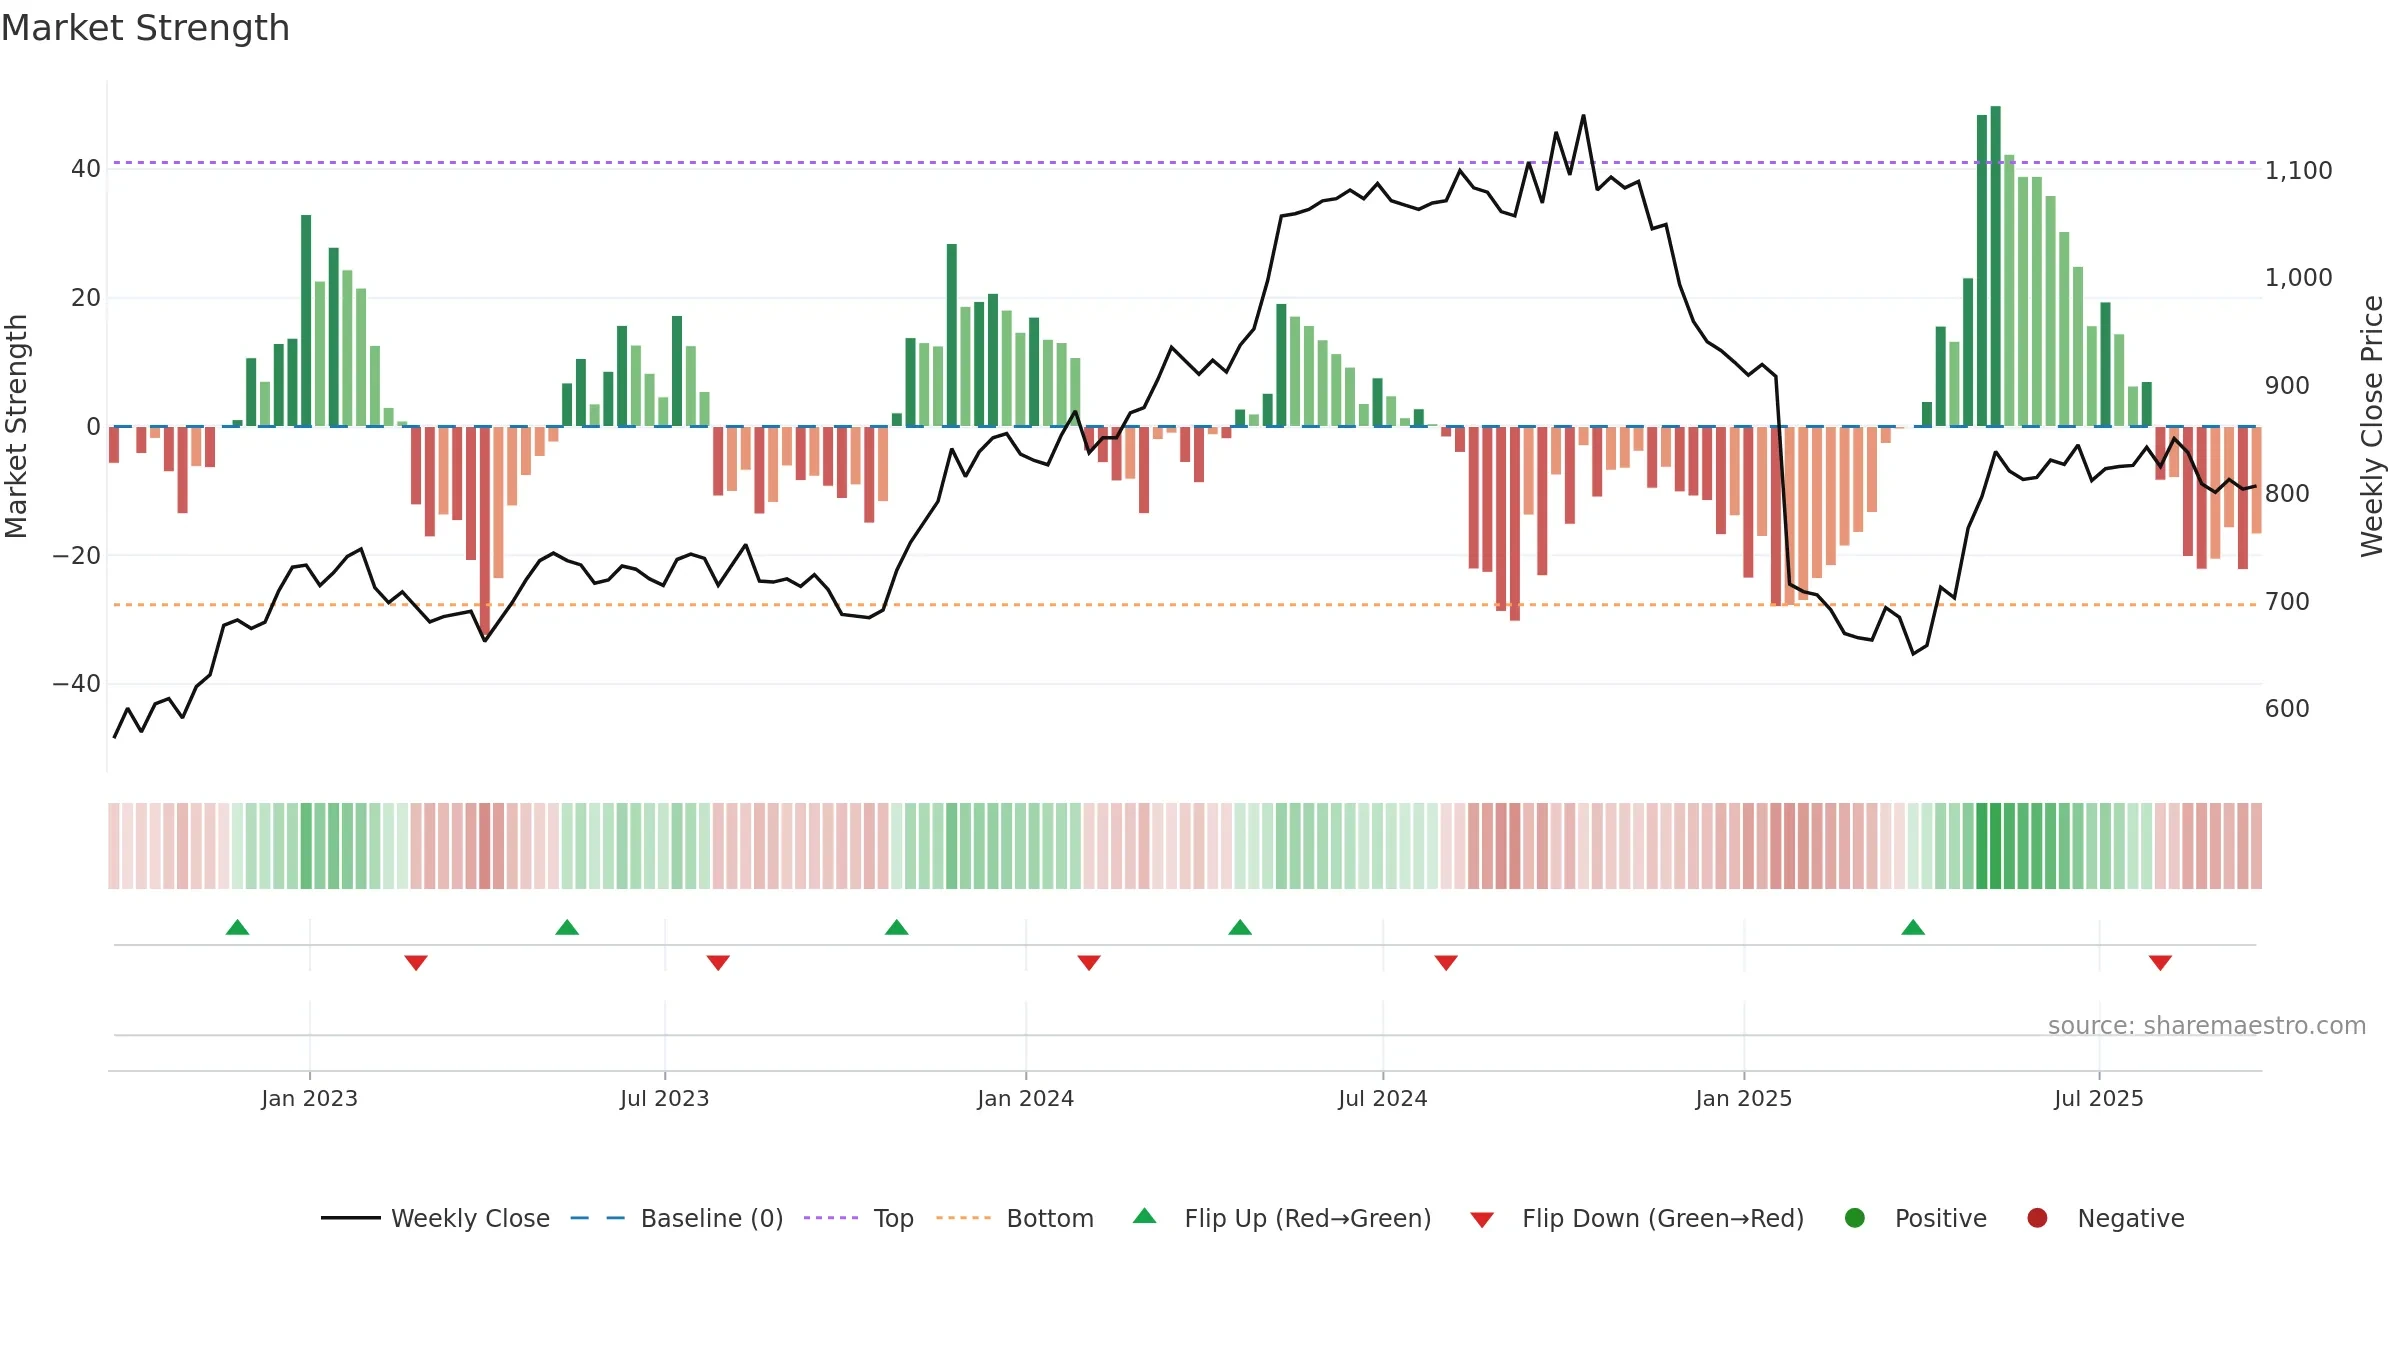Click the Jul 2025 axis label
This screenshot has width=2400, height=1350.
2099,1098
